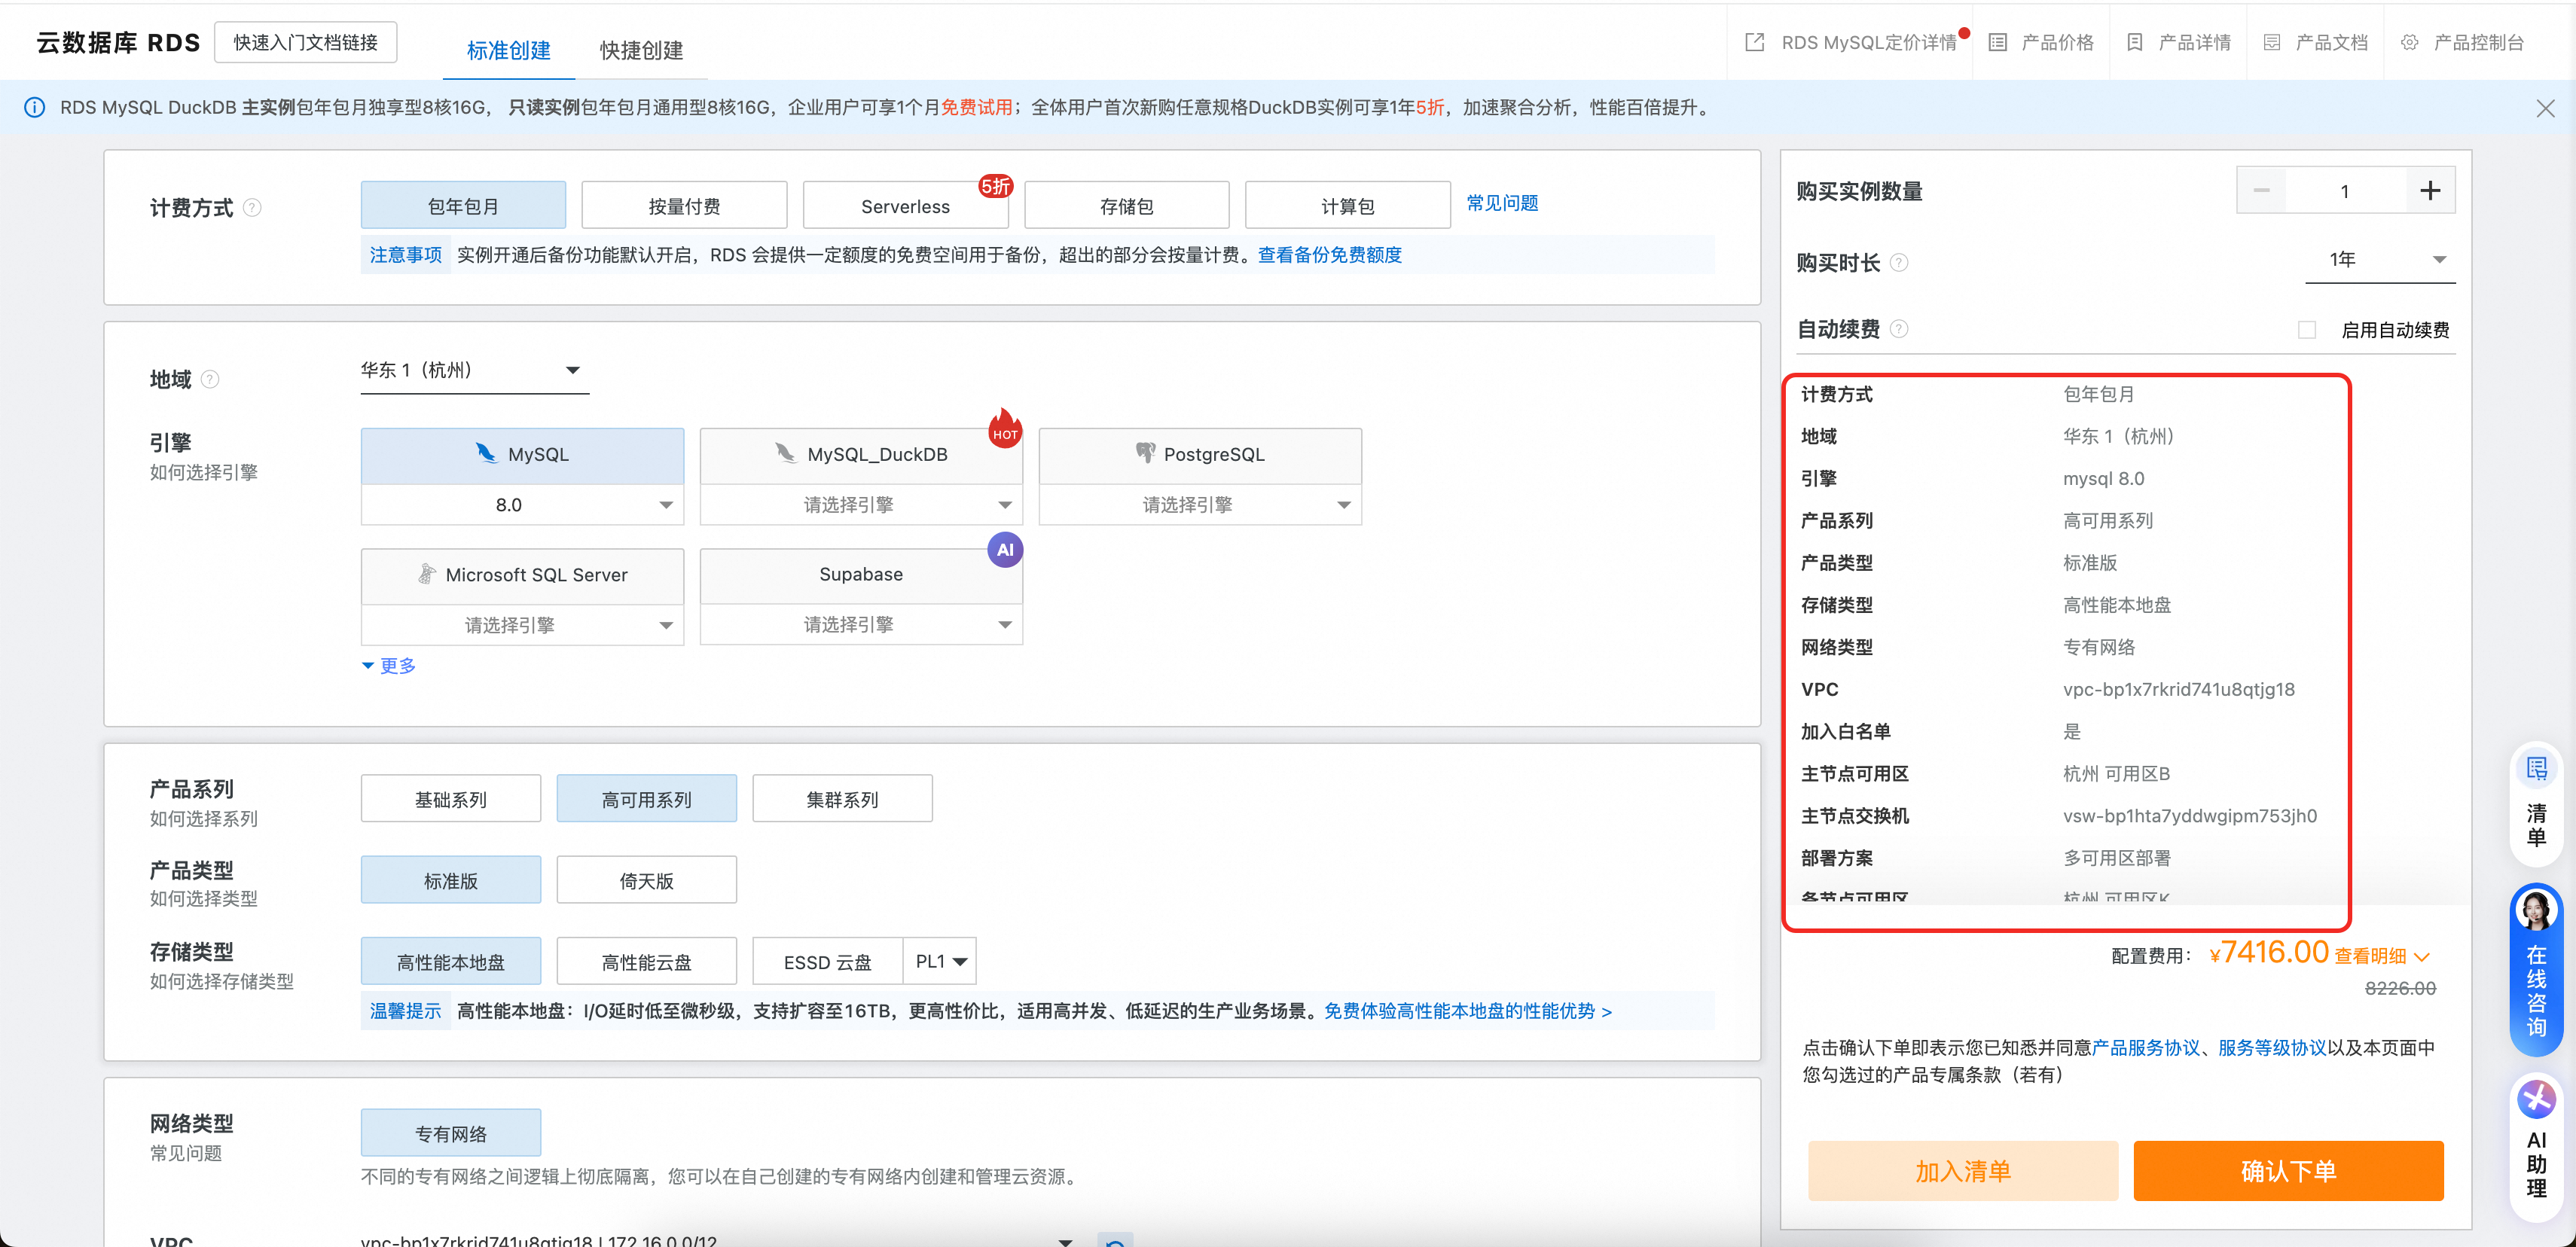The image size is (2576, 1247).
Task: Open Microsoft SQL Server version dropdown
Action: click(523, 625)
